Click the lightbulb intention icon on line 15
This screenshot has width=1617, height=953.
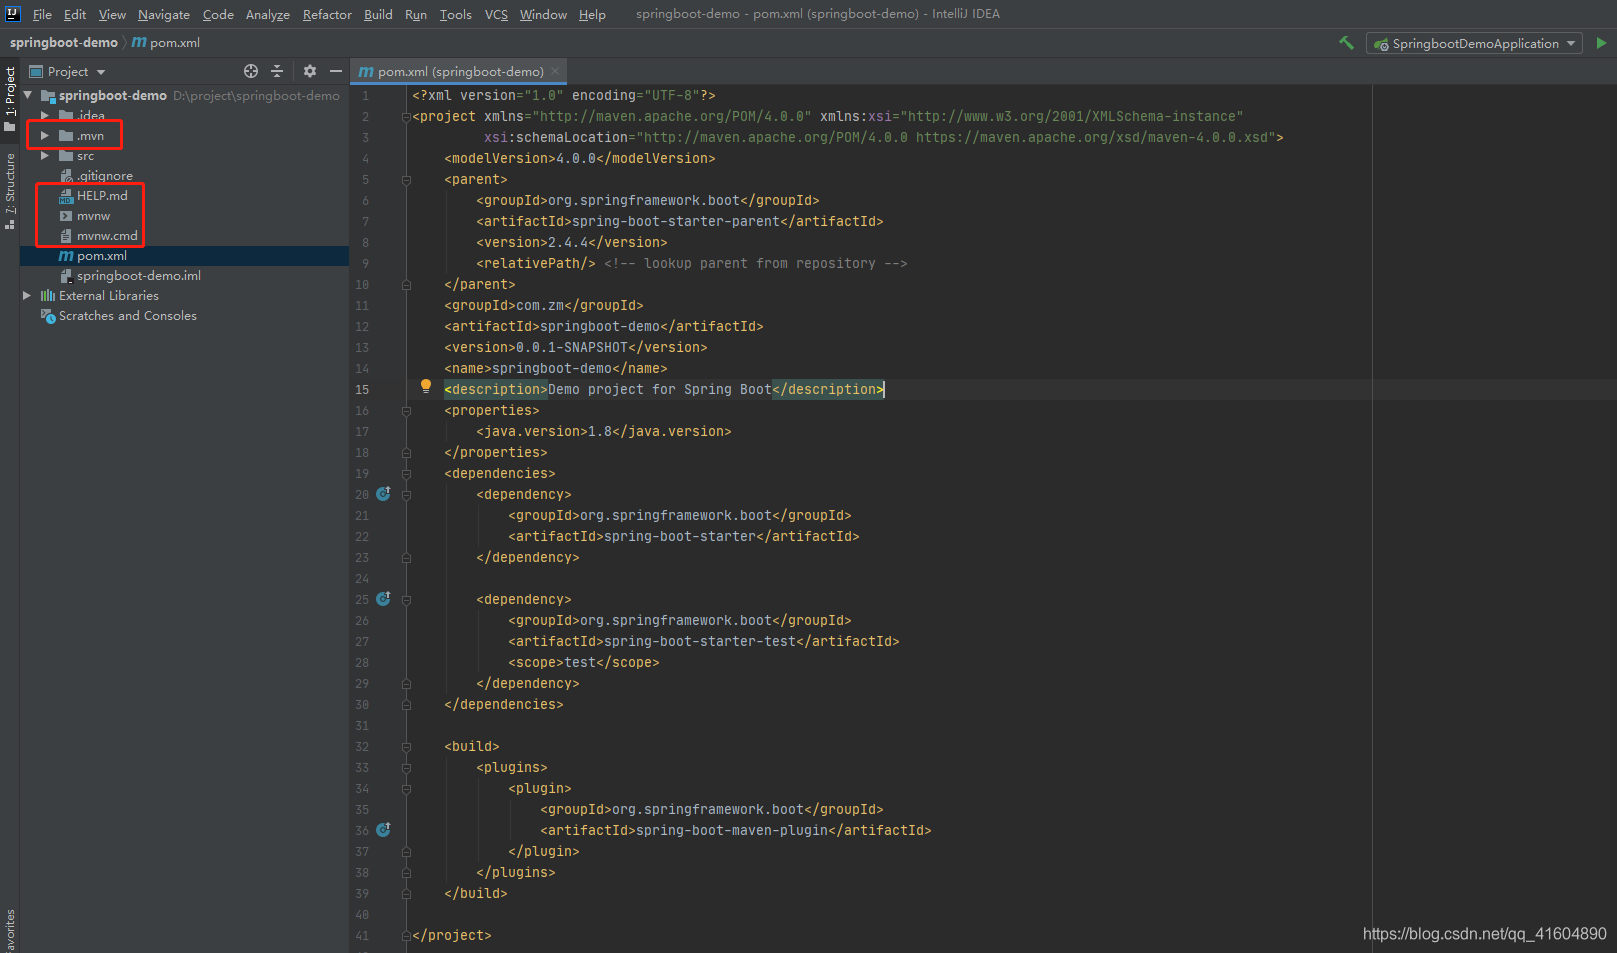426,386
